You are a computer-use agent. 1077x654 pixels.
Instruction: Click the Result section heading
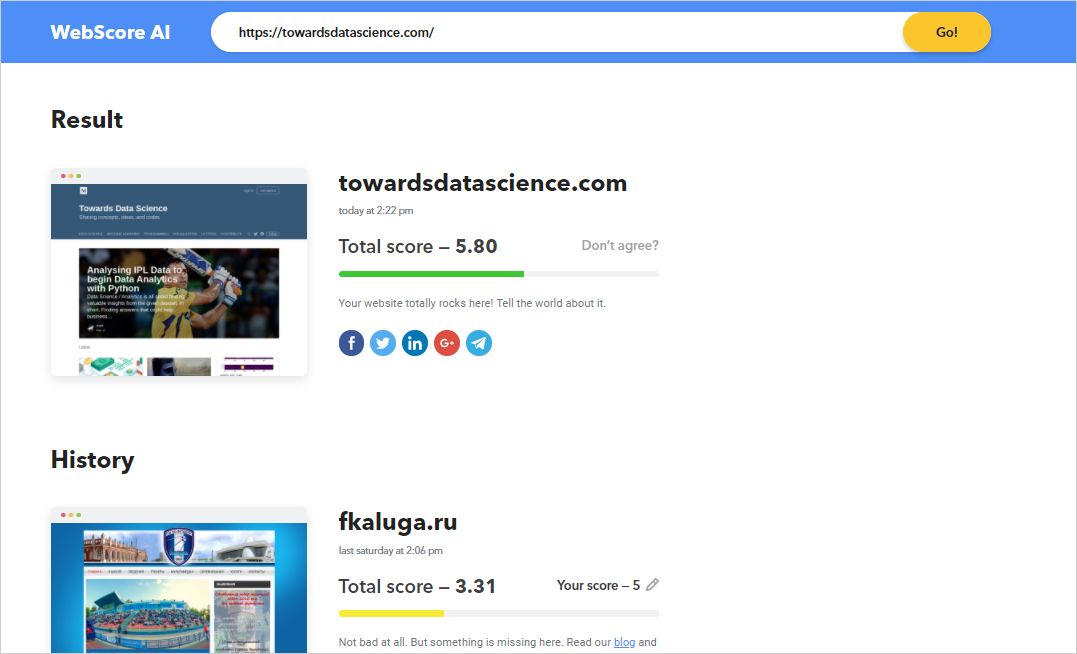(x=87, y=120)
